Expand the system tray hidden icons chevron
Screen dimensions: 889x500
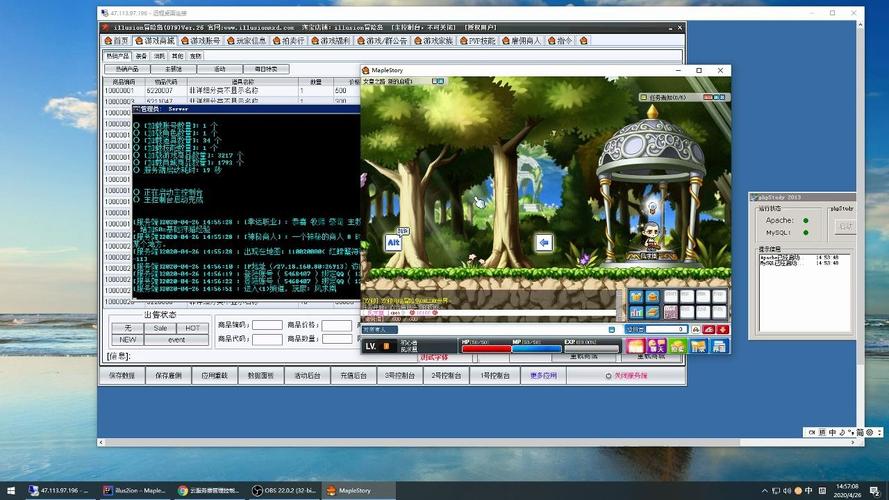764,491
